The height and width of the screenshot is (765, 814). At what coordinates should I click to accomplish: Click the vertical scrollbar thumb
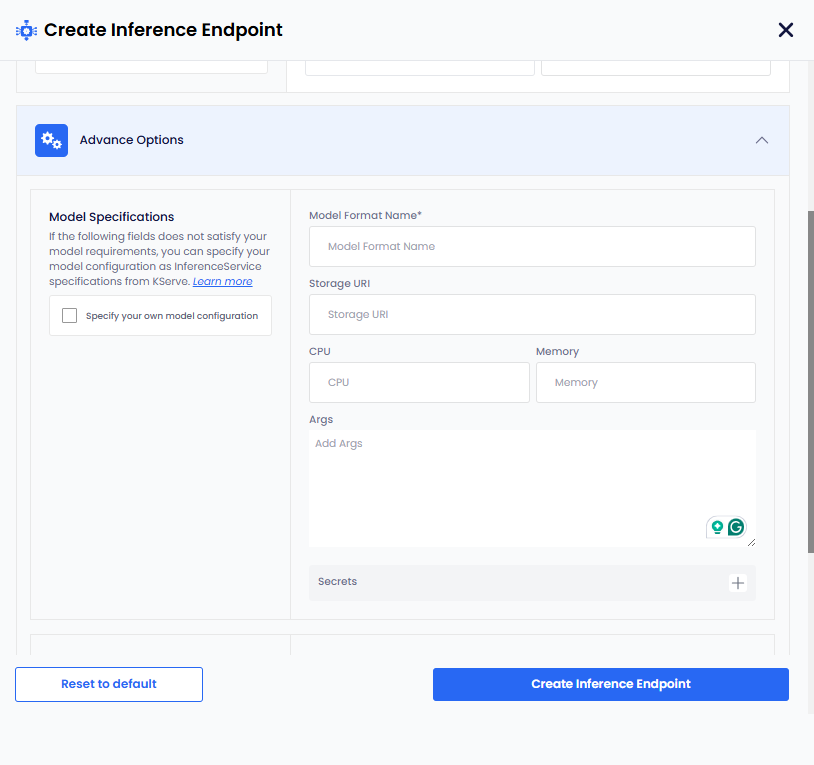click(810, 381)
